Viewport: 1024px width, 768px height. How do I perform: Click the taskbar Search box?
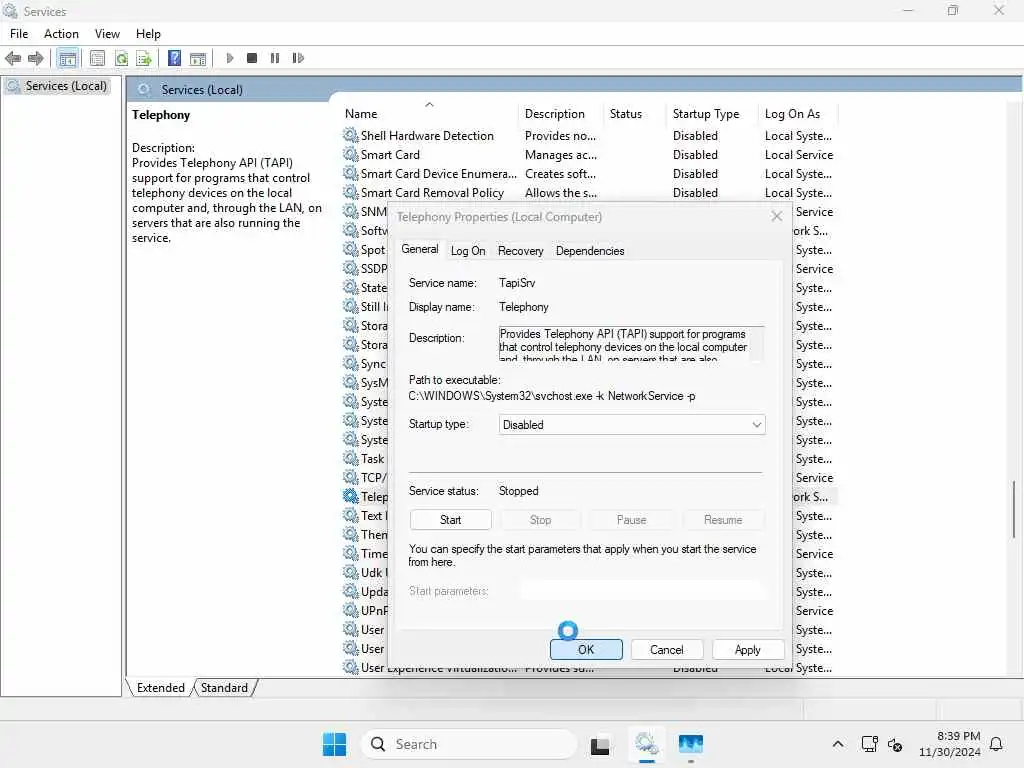tap(469, 744)
